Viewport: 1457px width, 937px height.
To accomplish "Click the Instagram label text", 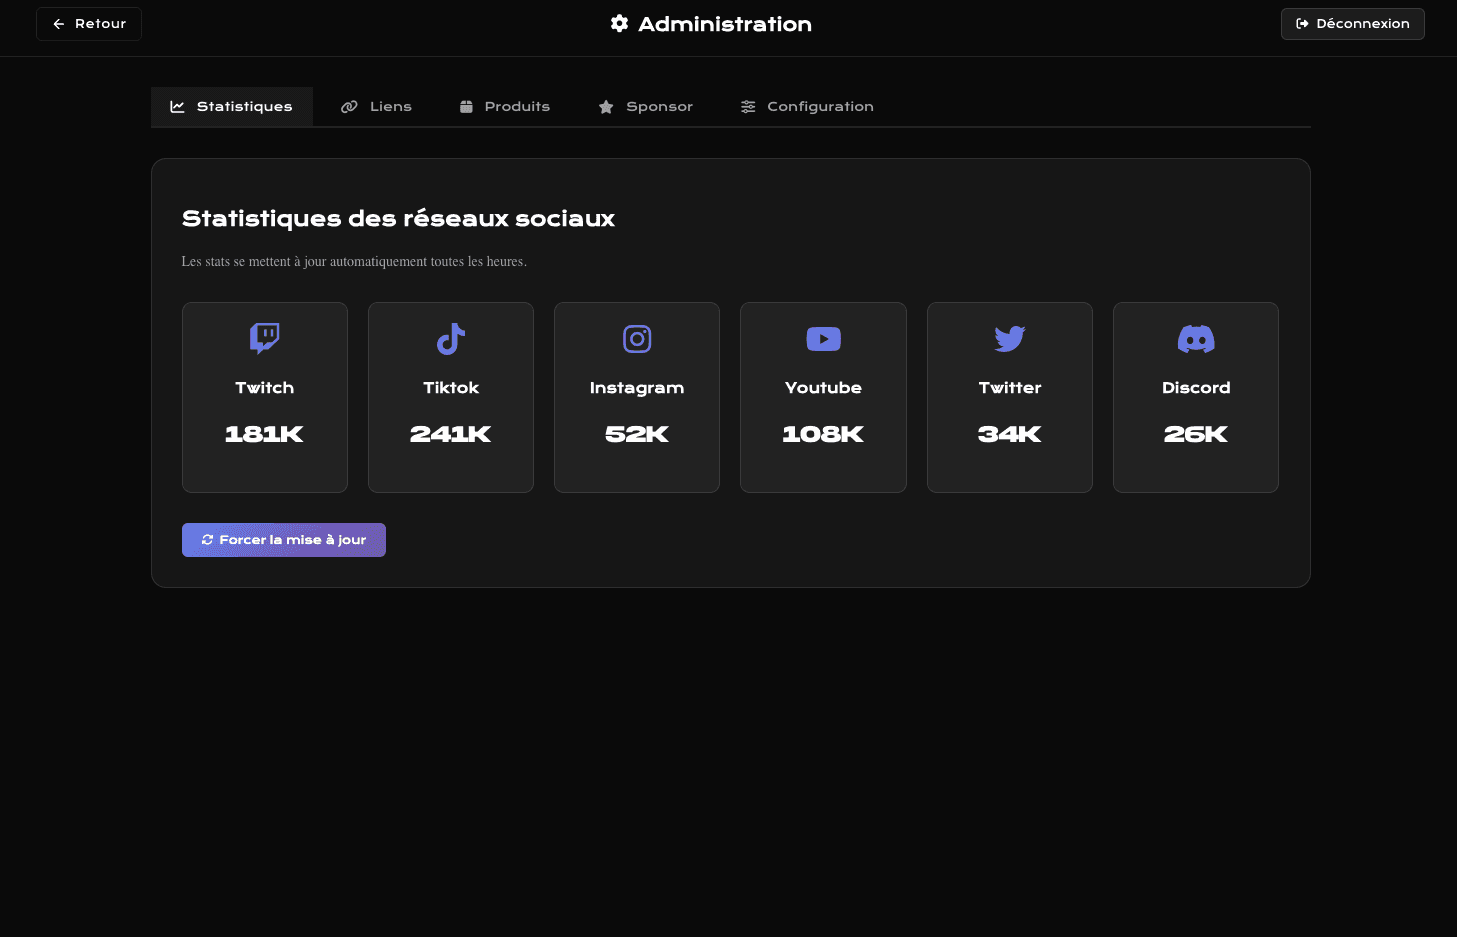I will [x=637, y=388].
